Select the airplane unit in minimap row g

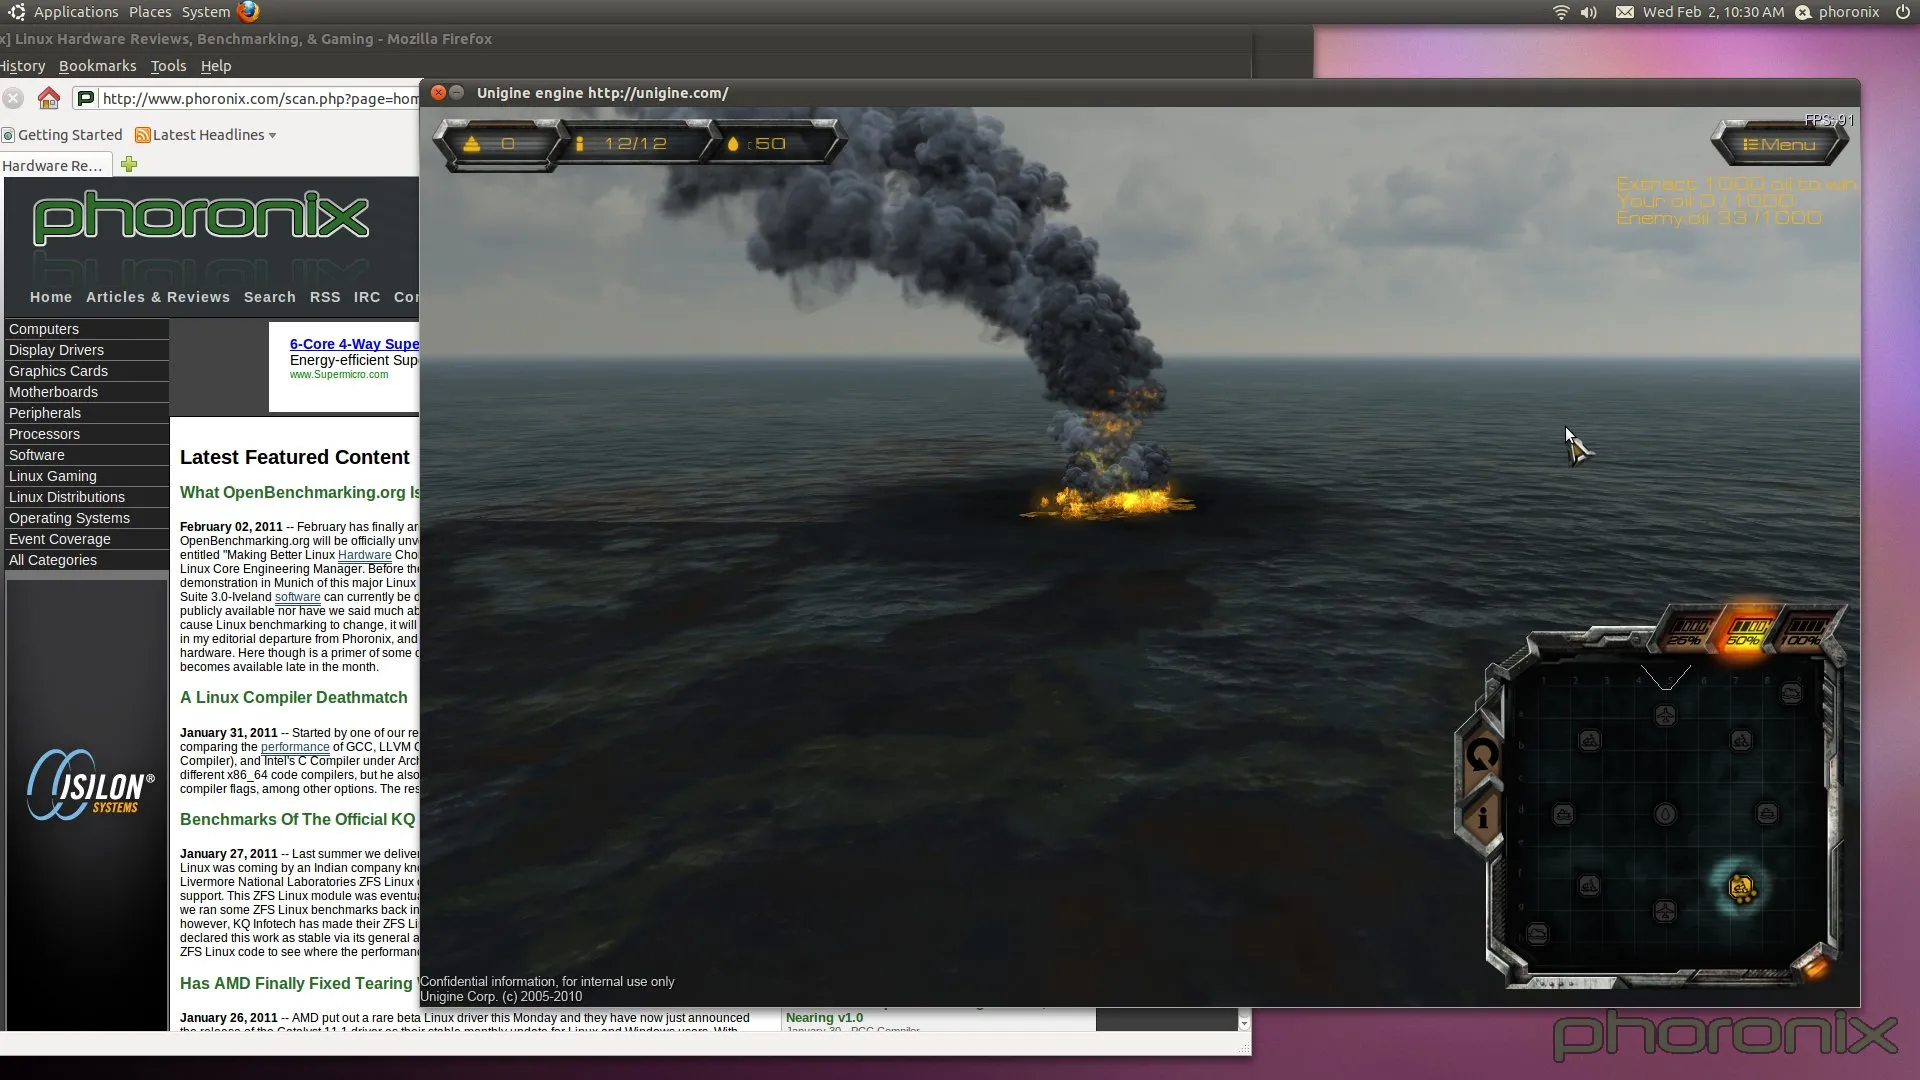tap(1665, 911)
